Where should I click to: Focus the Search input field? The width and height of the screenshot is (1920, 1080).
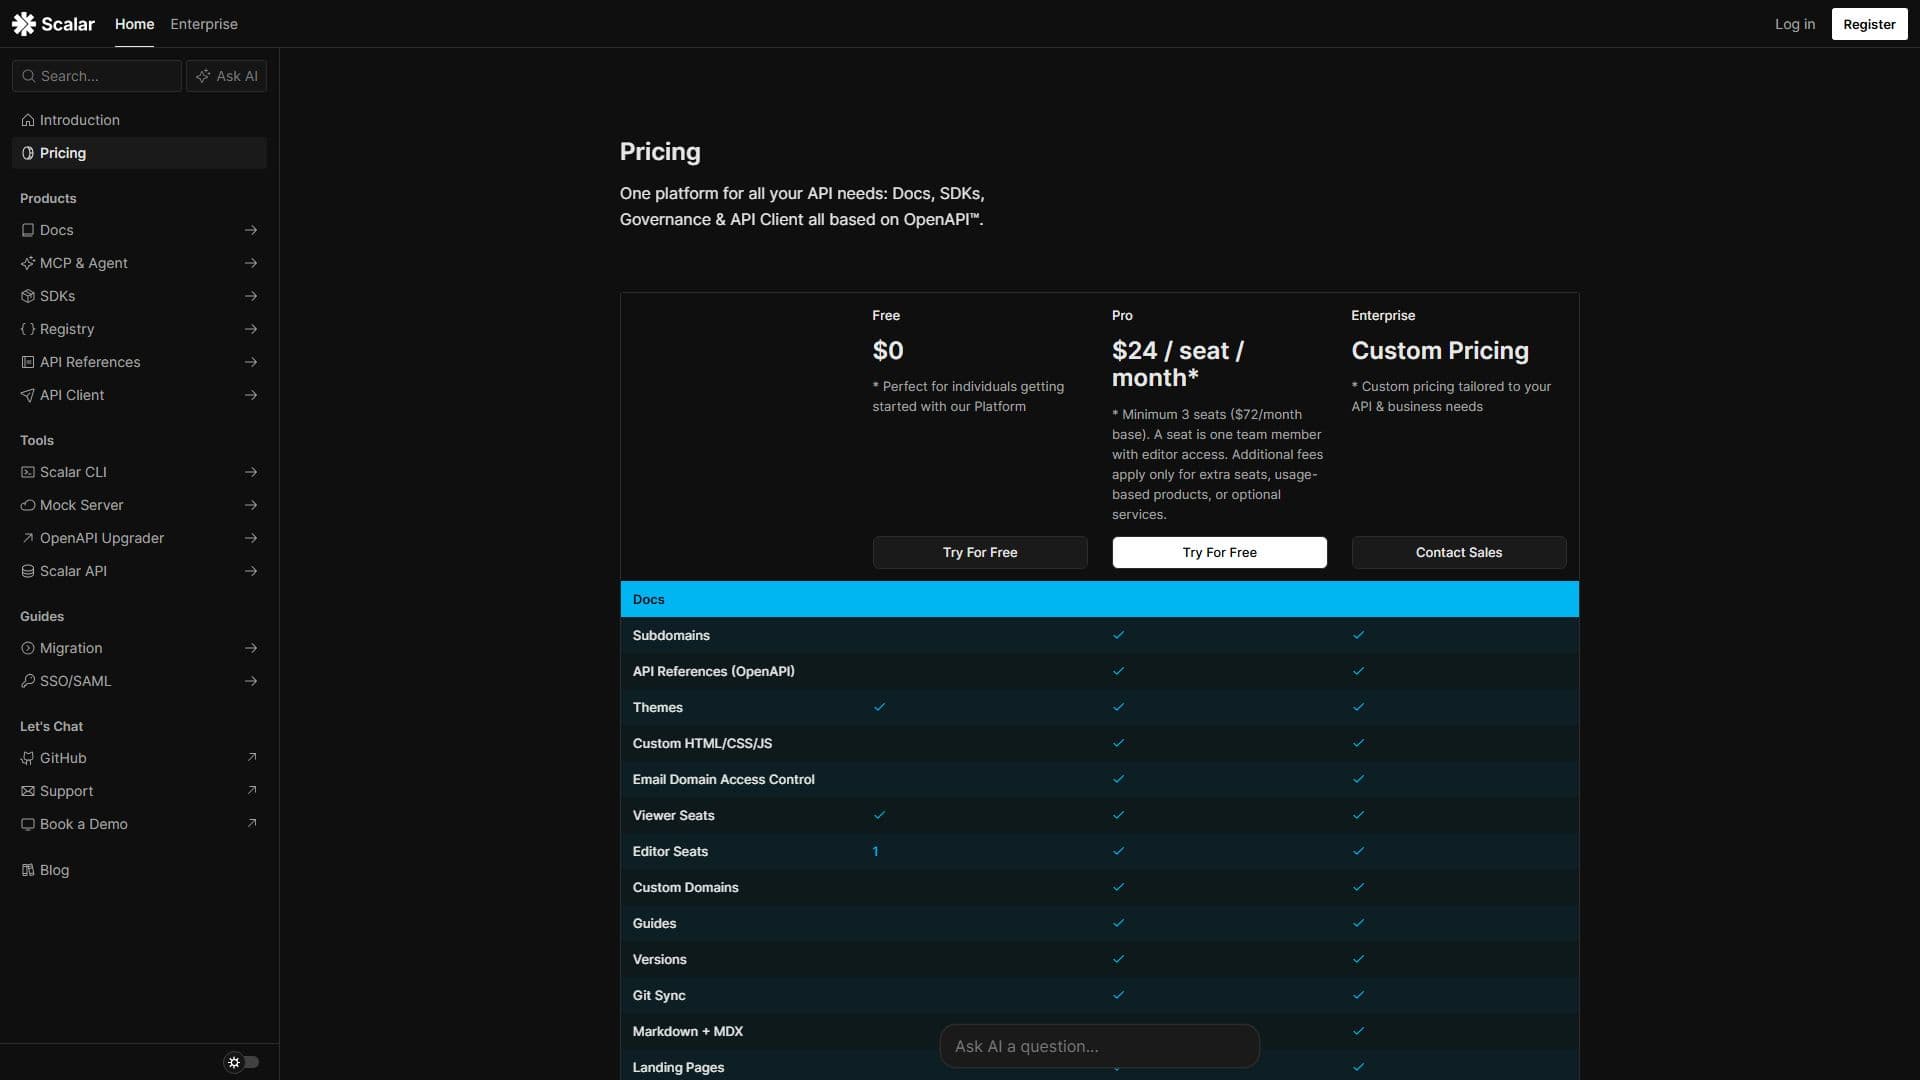pos(97,76)
